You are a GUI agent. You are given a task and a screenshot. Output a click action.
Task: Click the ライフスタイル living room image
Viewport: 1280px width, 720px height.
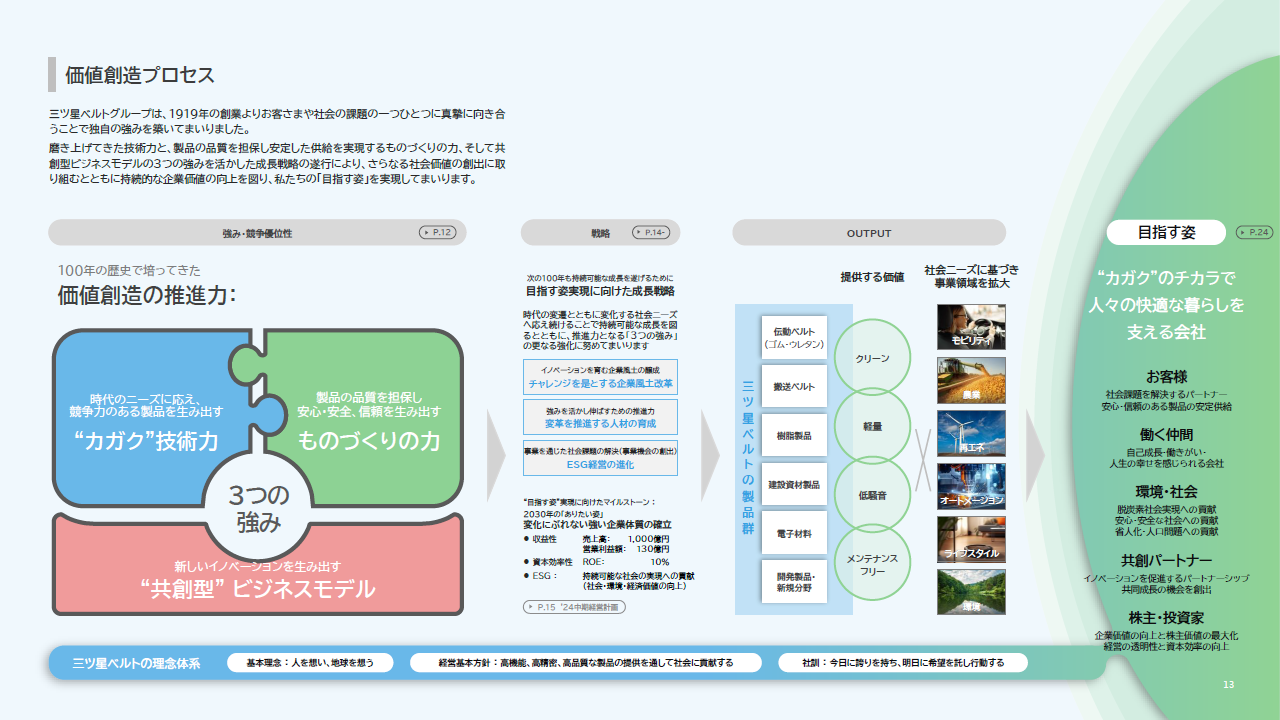coord(971,539)
